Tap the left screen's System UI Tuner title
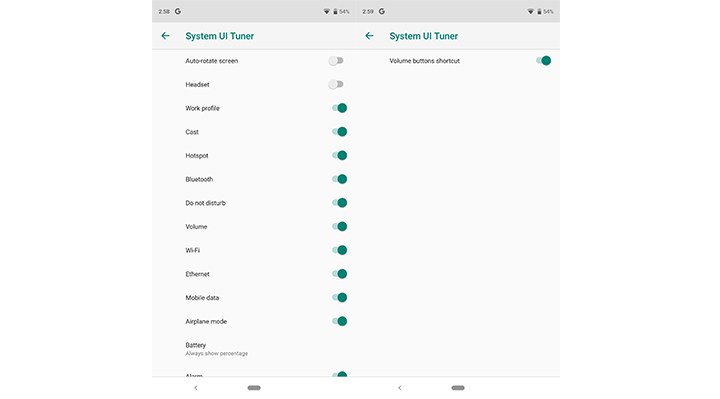 tap(219, 36)
